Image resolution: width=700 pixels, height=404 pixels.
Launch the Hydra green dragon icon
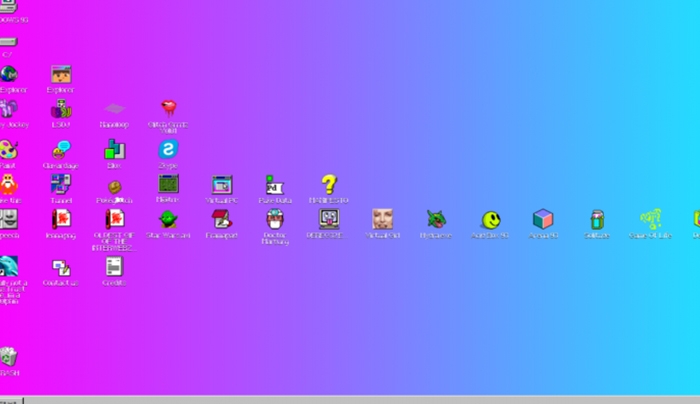(x=436, y=219)
